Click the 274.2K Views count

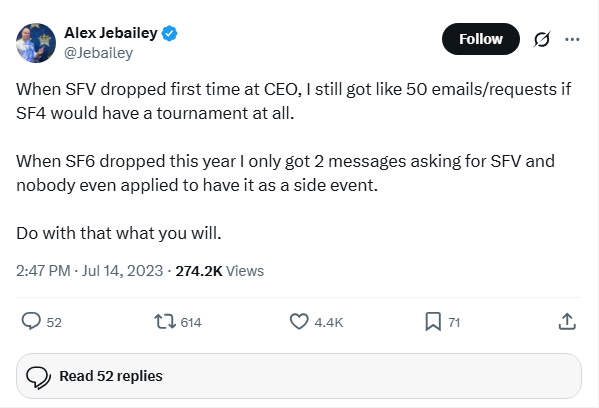point(219,271)
